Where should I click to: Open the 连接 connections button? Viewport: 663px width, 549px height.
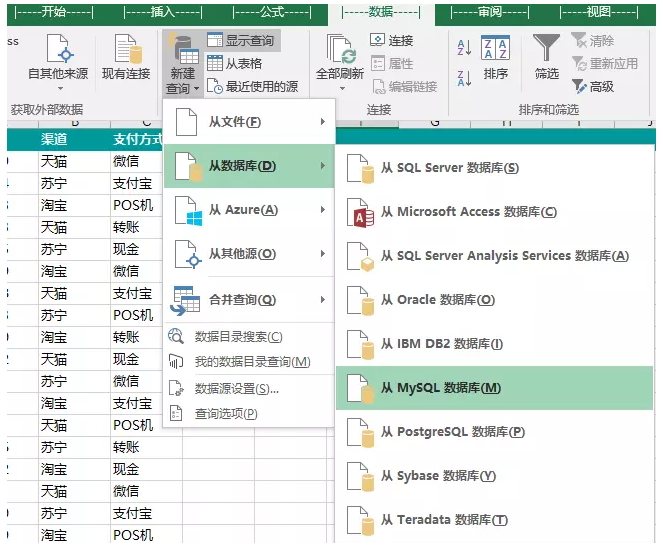tap(392, 41)
